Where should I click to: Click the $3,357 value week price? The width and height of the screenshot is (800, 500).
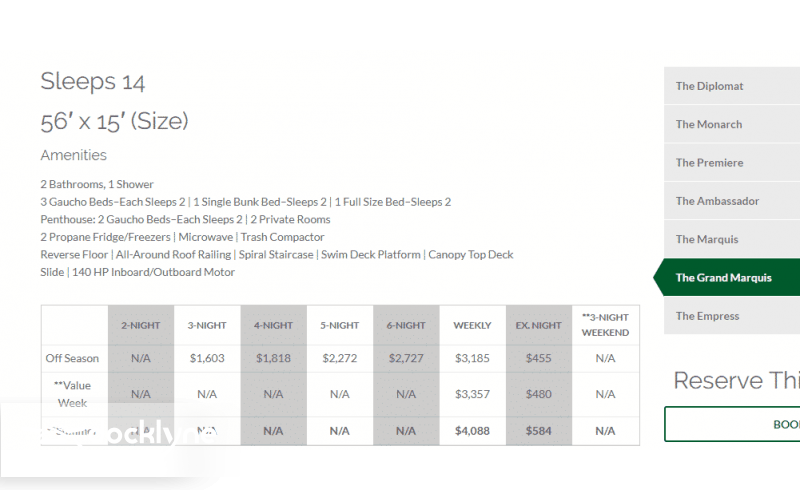click(472, 394)
